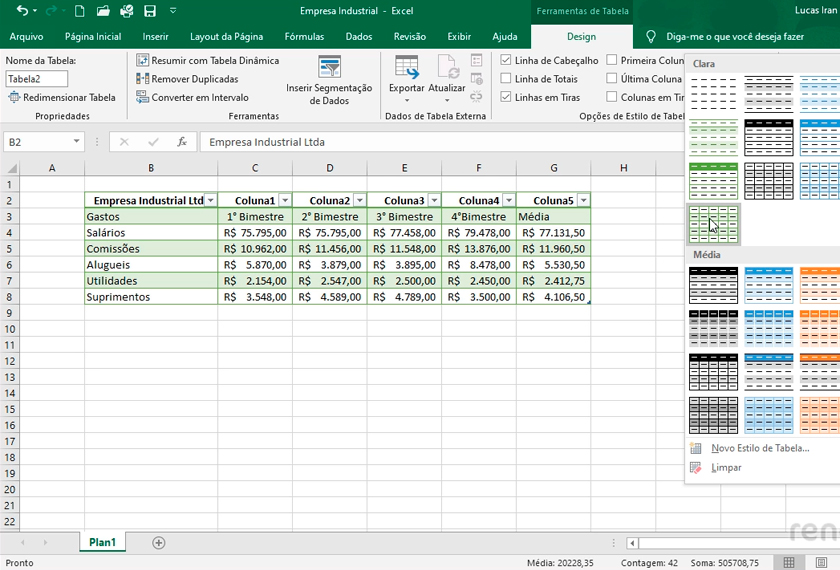Click Remover Duplicadas command
Image resolution: width=840 pixels, height=570 pixels.
(188, 79)
